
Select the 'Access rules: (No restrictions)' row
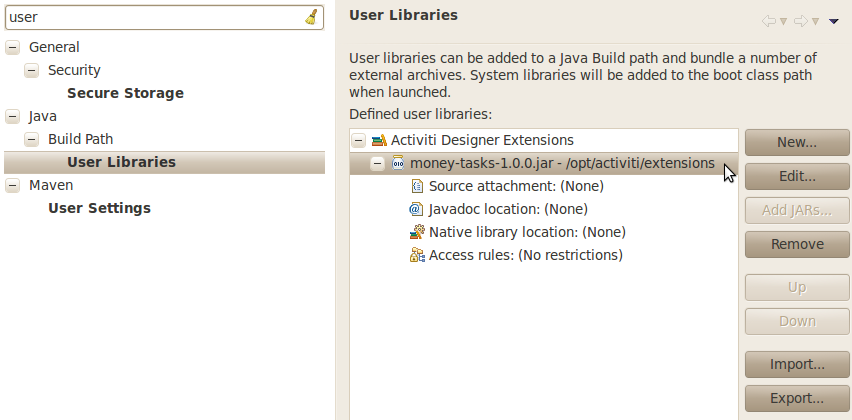(x=544, y=255)
